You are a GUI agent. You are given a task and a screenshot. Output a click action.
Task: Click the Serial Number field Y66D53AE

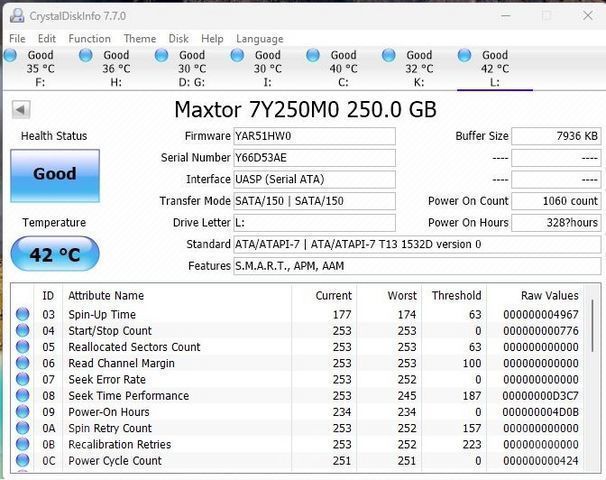[x=314, y=158]
